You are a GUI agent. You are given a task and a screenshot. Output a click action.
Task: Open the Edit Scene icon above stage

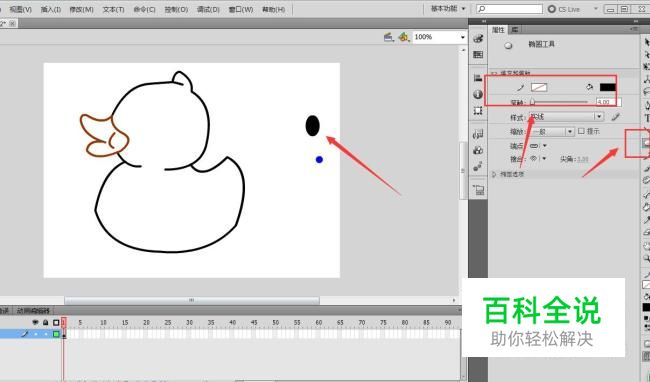[x=388, y=37]
